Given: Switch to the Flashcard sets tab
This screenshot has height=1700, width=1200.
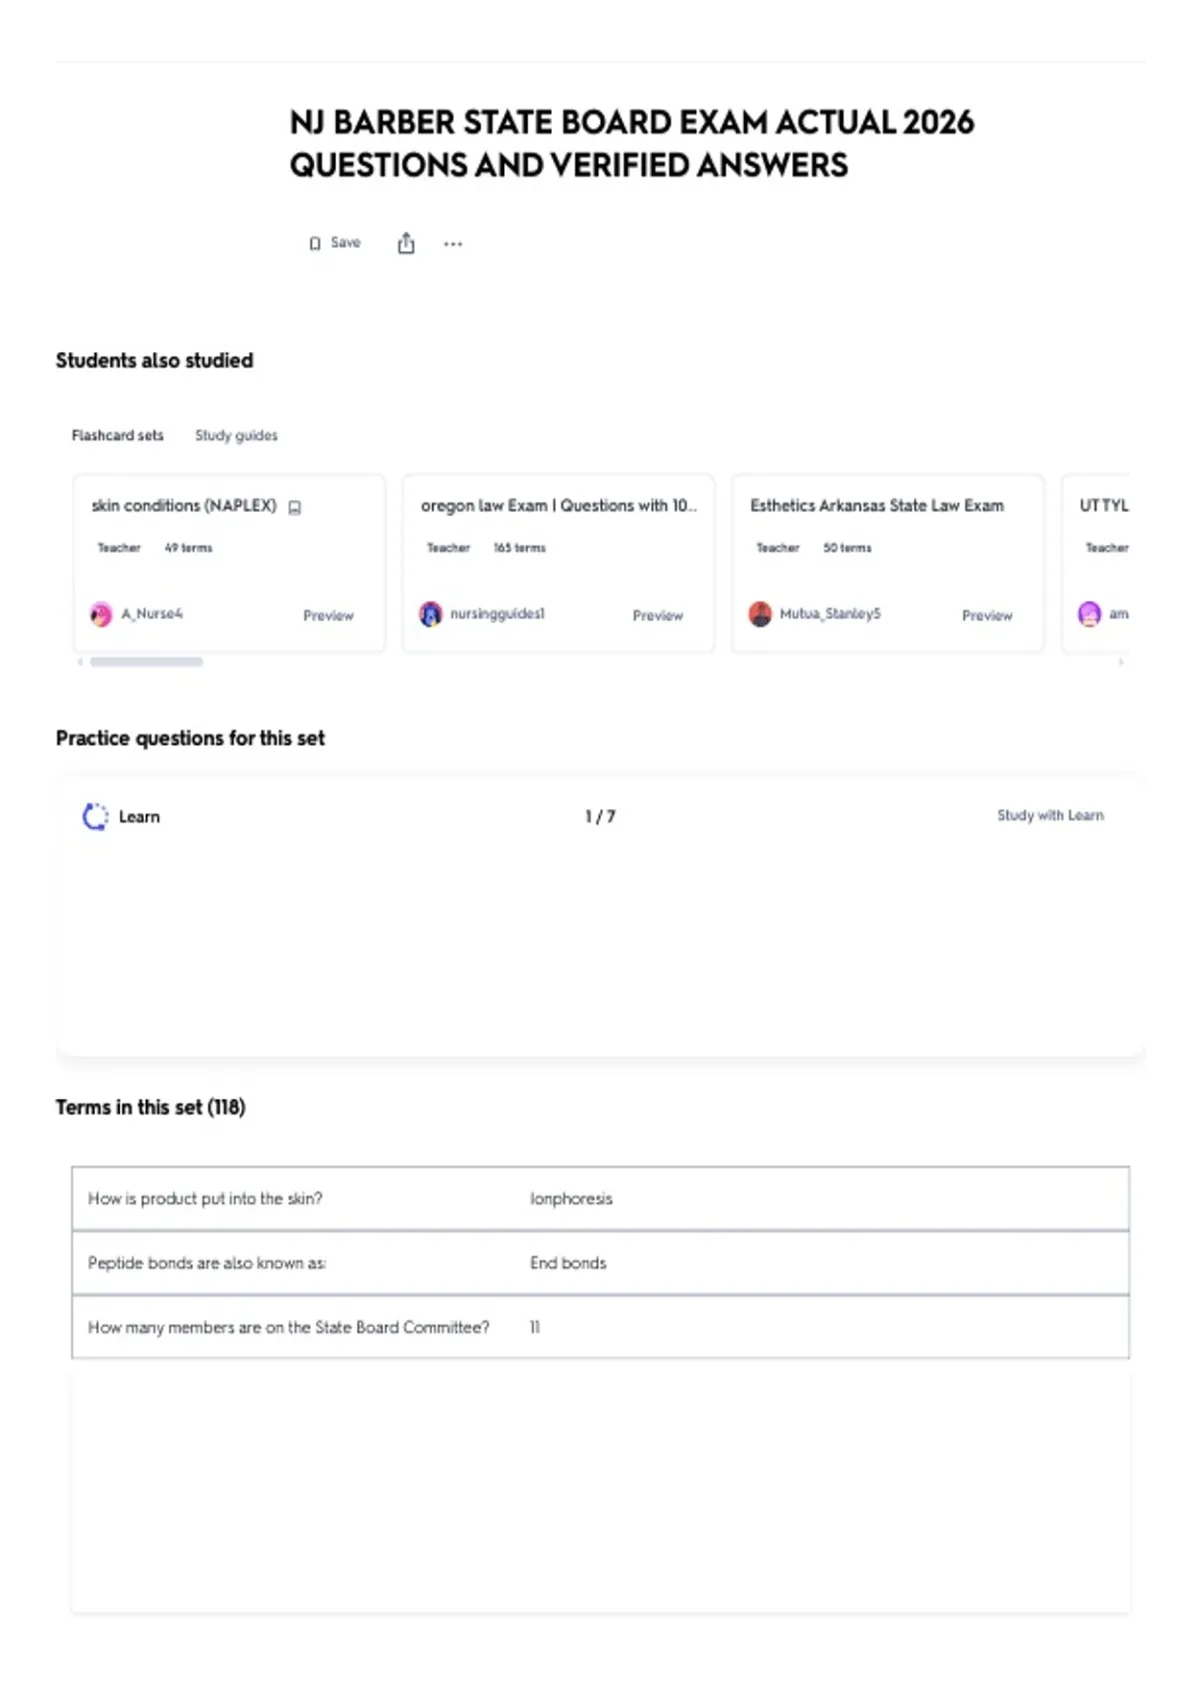Looking at the screenshot, I should [x=117, y=435].
